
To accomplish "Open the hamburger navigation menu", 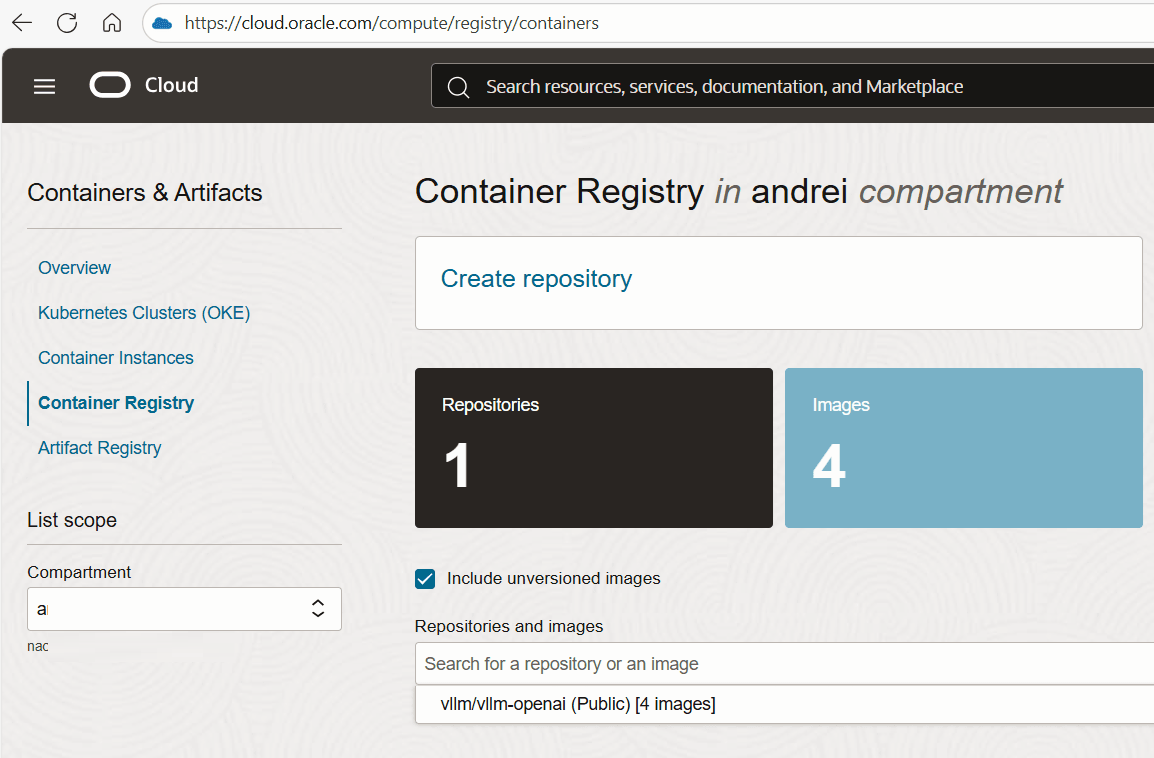I will point(44,86).
